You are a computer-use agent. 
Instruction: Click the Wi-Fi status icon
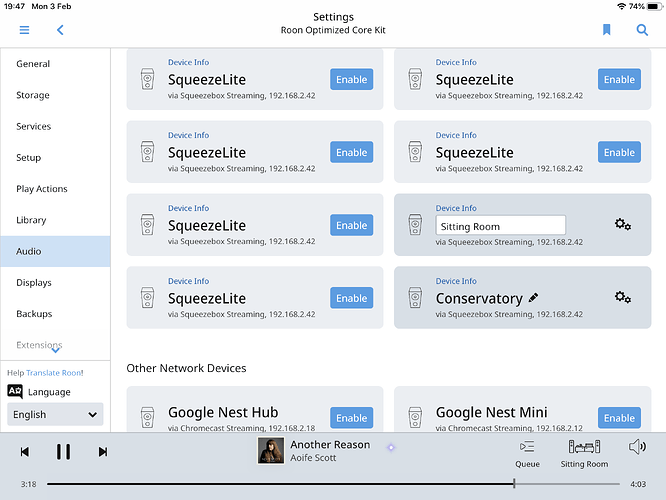click(x=621, y=6)
